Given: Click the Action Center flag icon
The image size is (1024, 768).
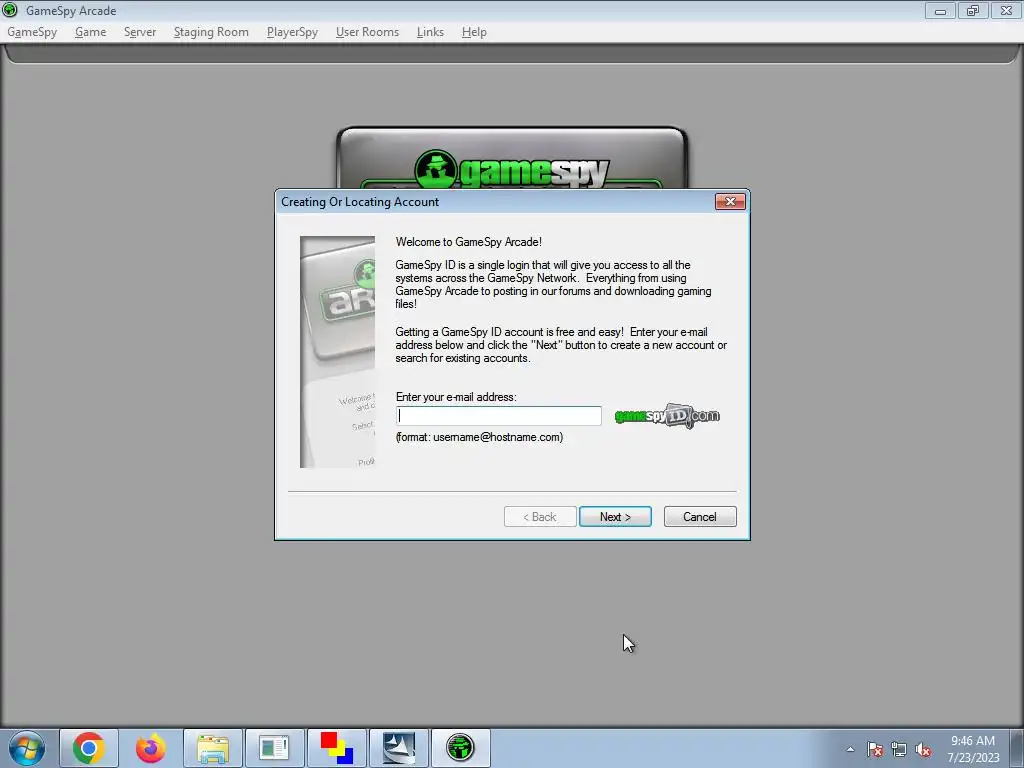Looking at the screenshot, I should pos(875,750).
